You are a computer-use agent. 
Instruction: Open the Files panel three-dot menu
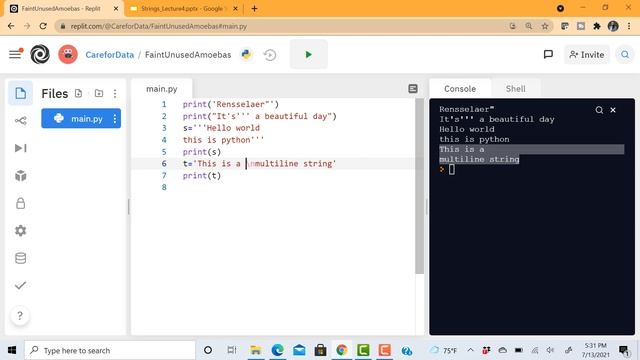tap(115, 93)
